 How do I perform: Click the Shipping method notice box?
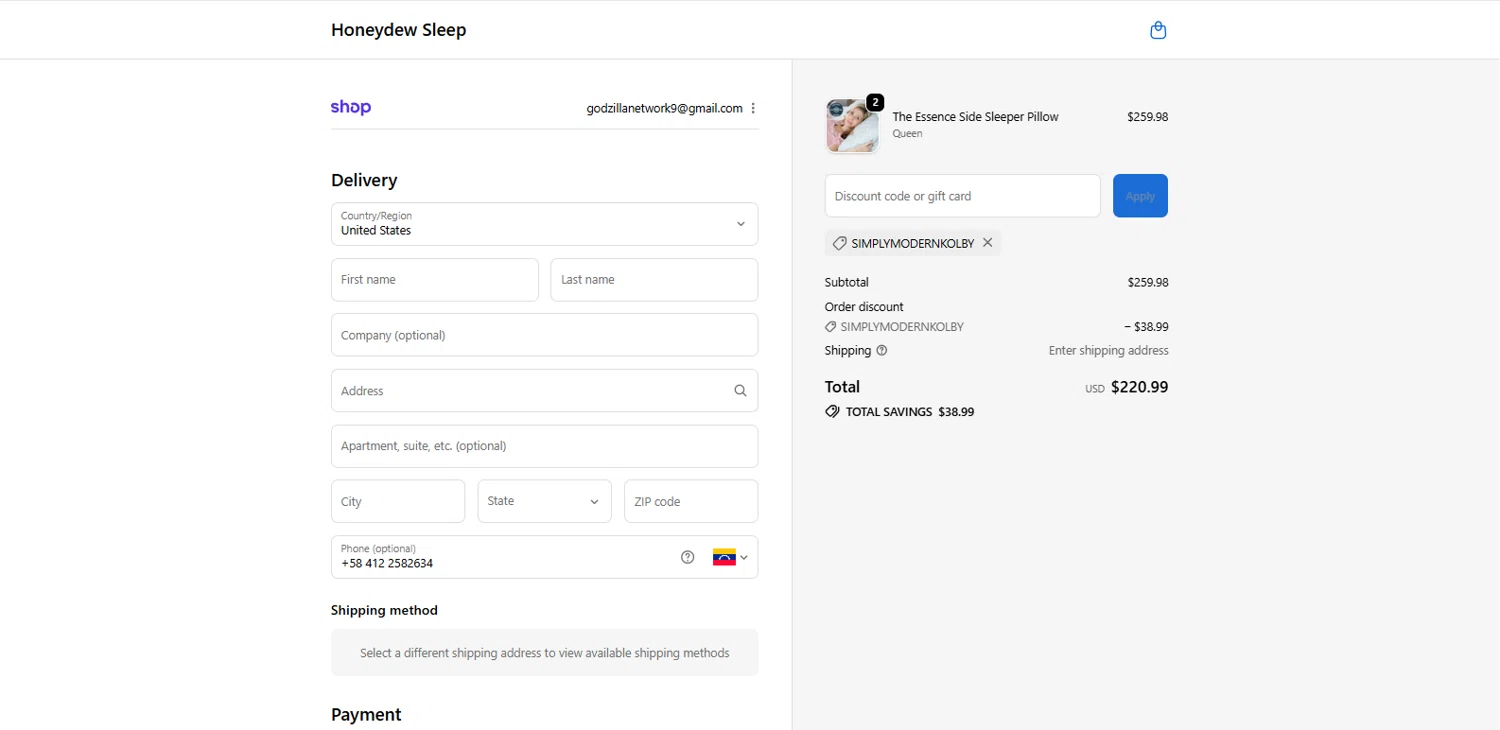click(x=544, y=652)
